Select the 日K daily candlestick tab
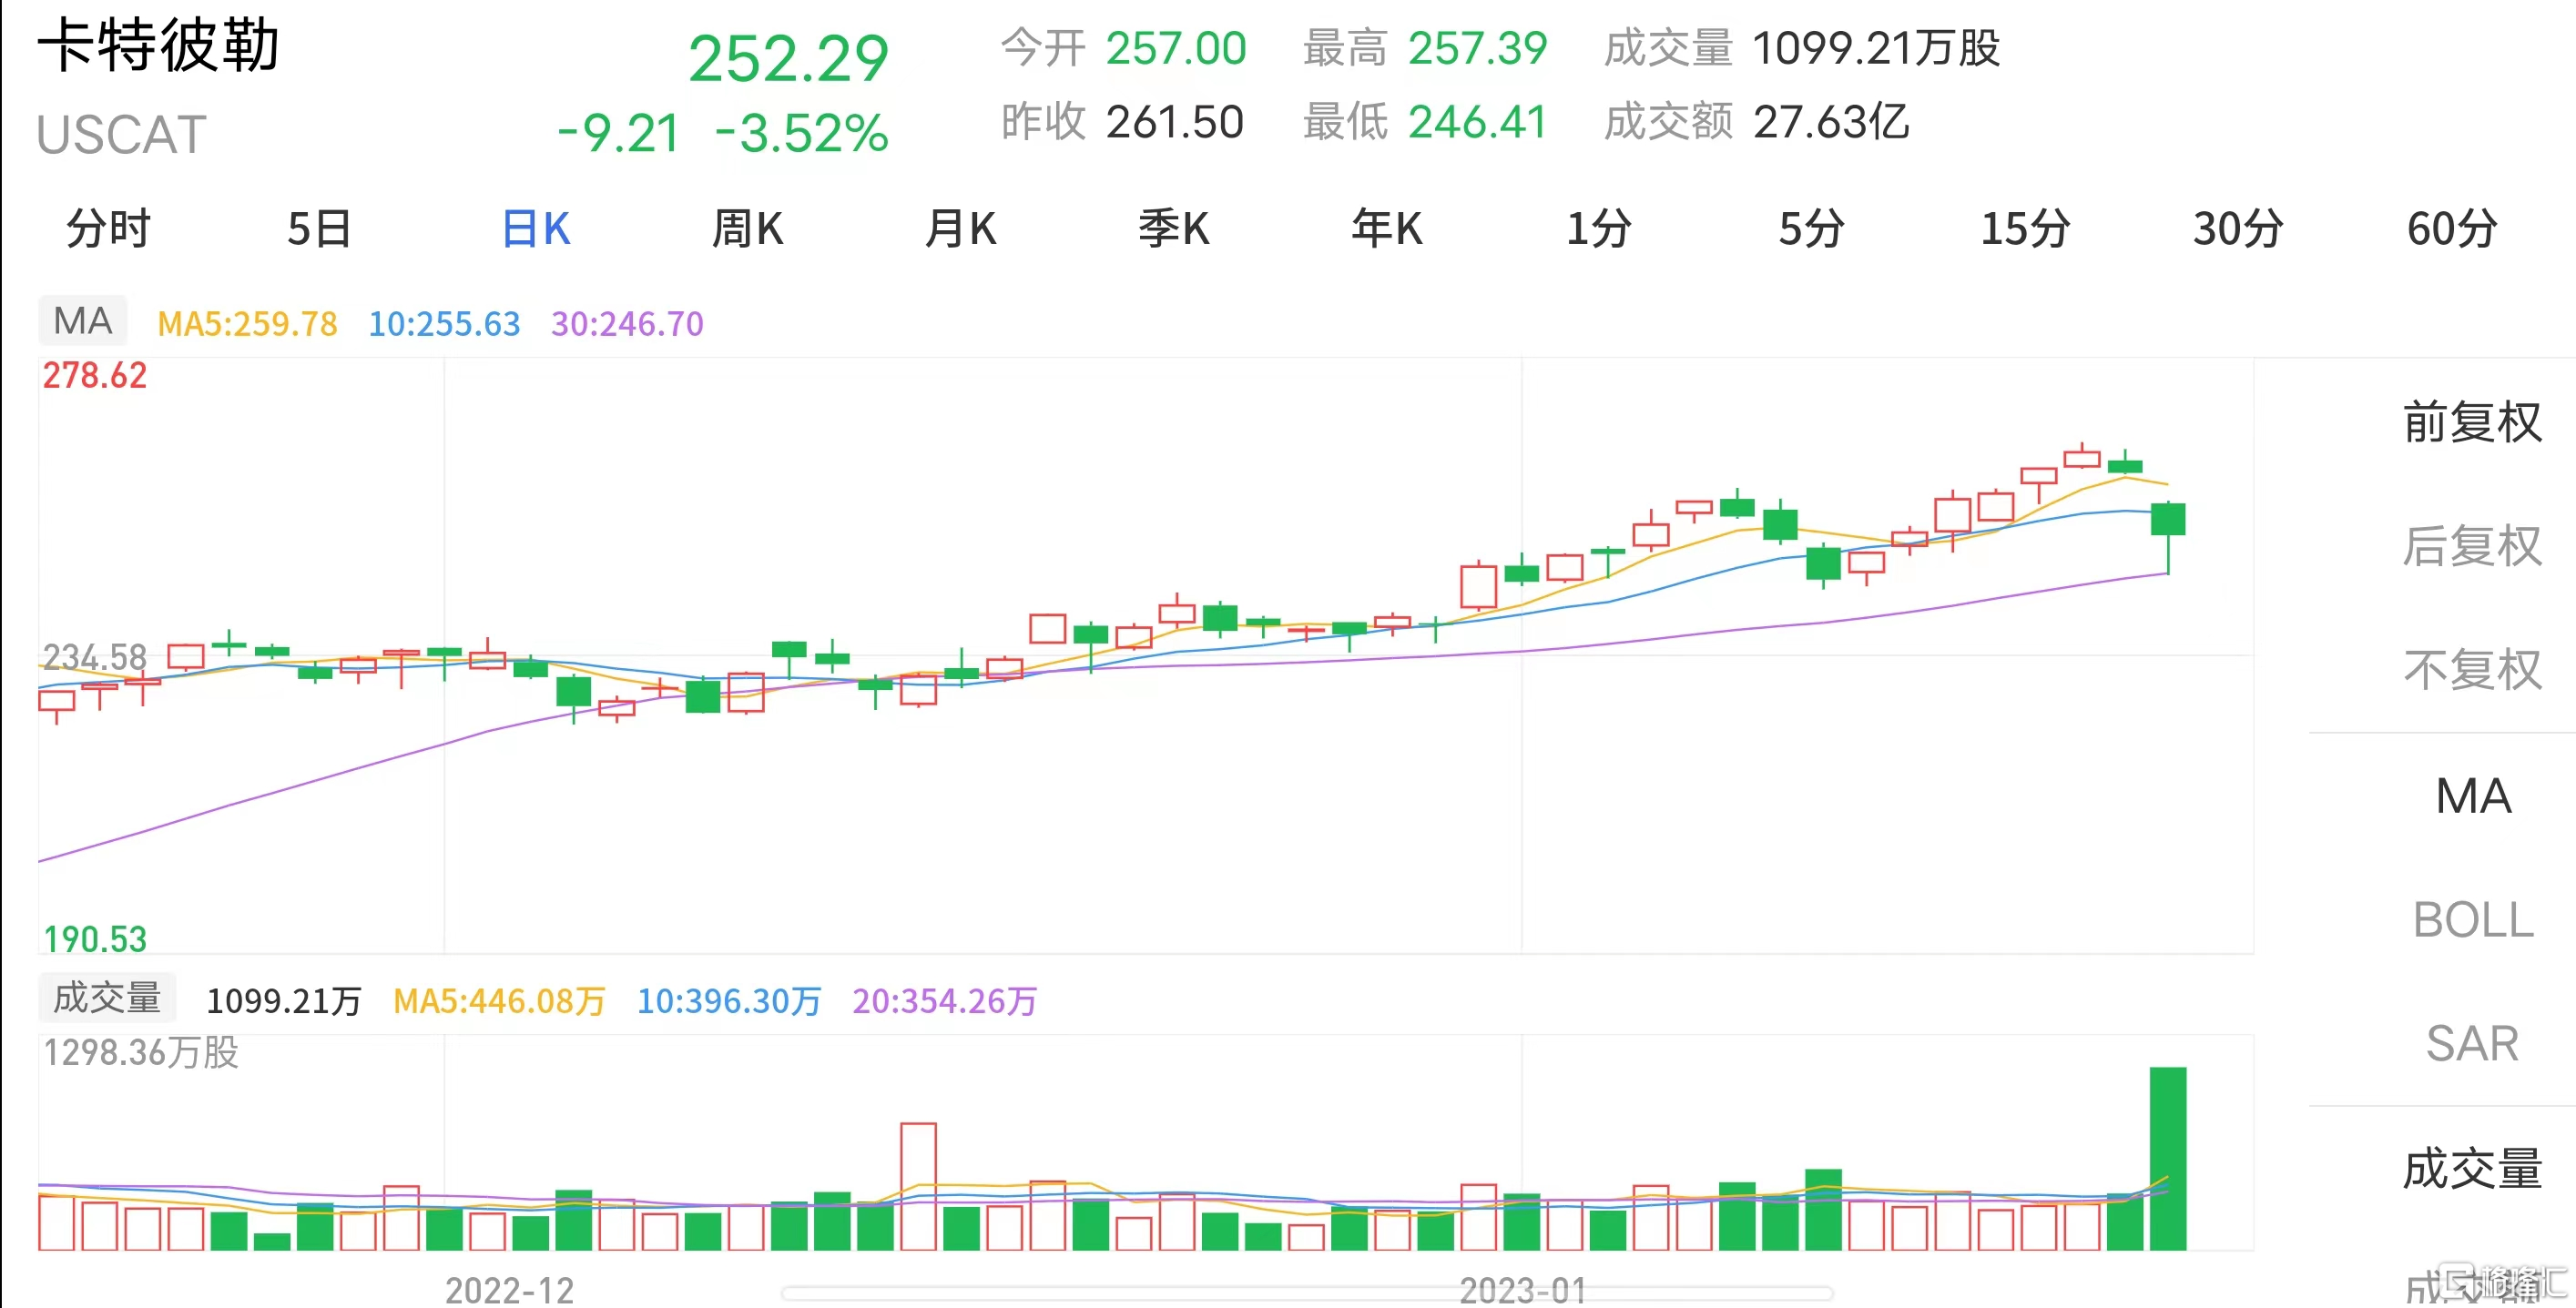2576x1308 pixels. [x=536, y=228]
